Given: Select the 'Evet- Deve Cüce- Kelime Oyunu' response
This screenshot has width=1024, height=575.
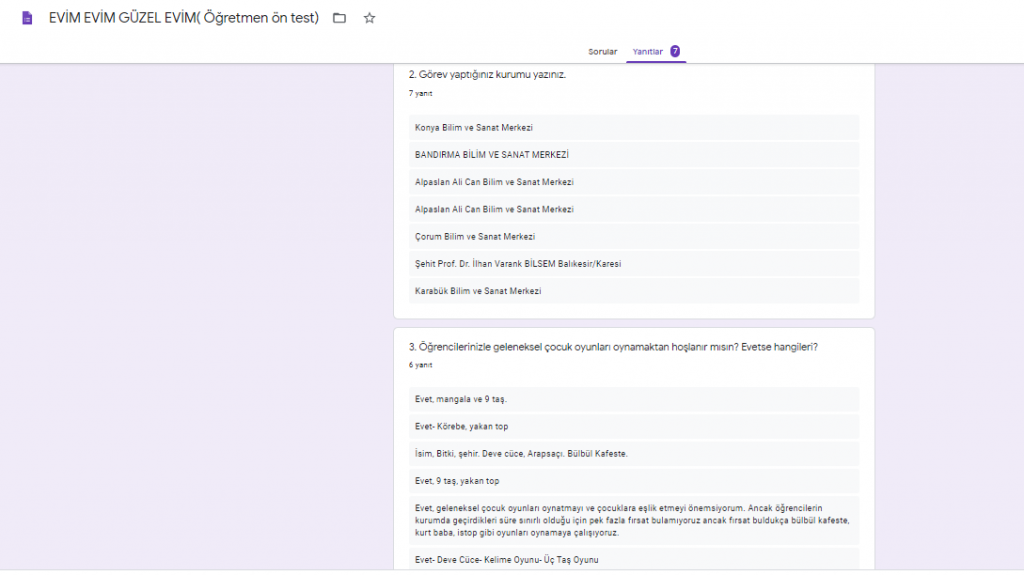Looking at the screenshot, I should [x=507, y=559].
